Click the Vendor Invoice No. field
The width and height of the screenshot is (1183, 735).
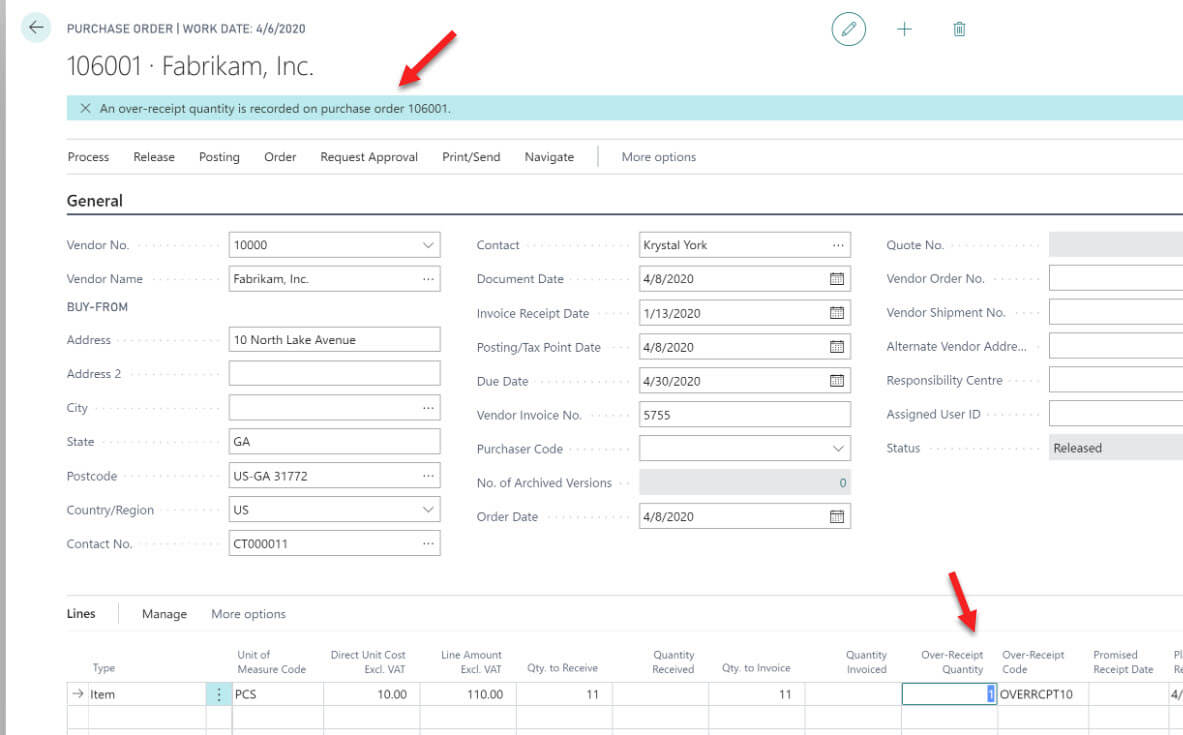744,415
